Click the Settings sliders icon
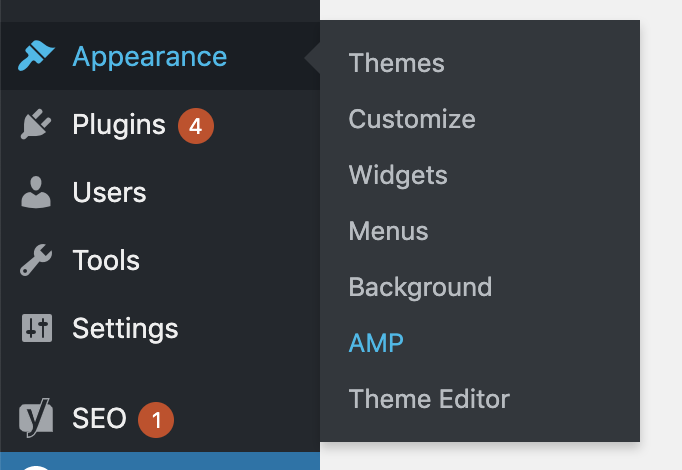682x470 pixels. (37, 328)
